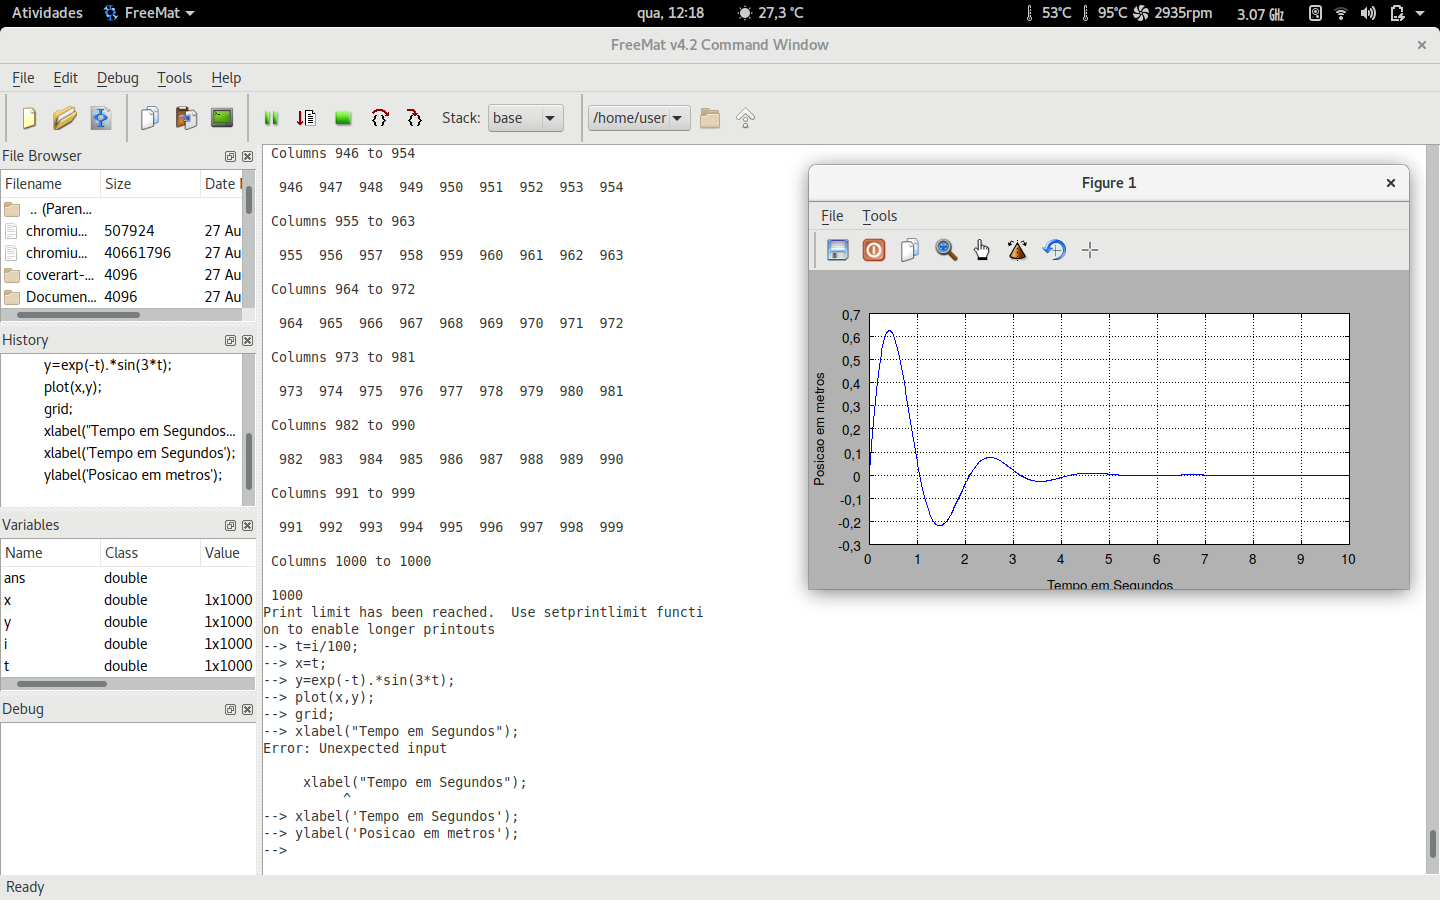Click the new file icon in main toolbar
The width and height of the screenshot is (1440, 900).
point(29,118)
